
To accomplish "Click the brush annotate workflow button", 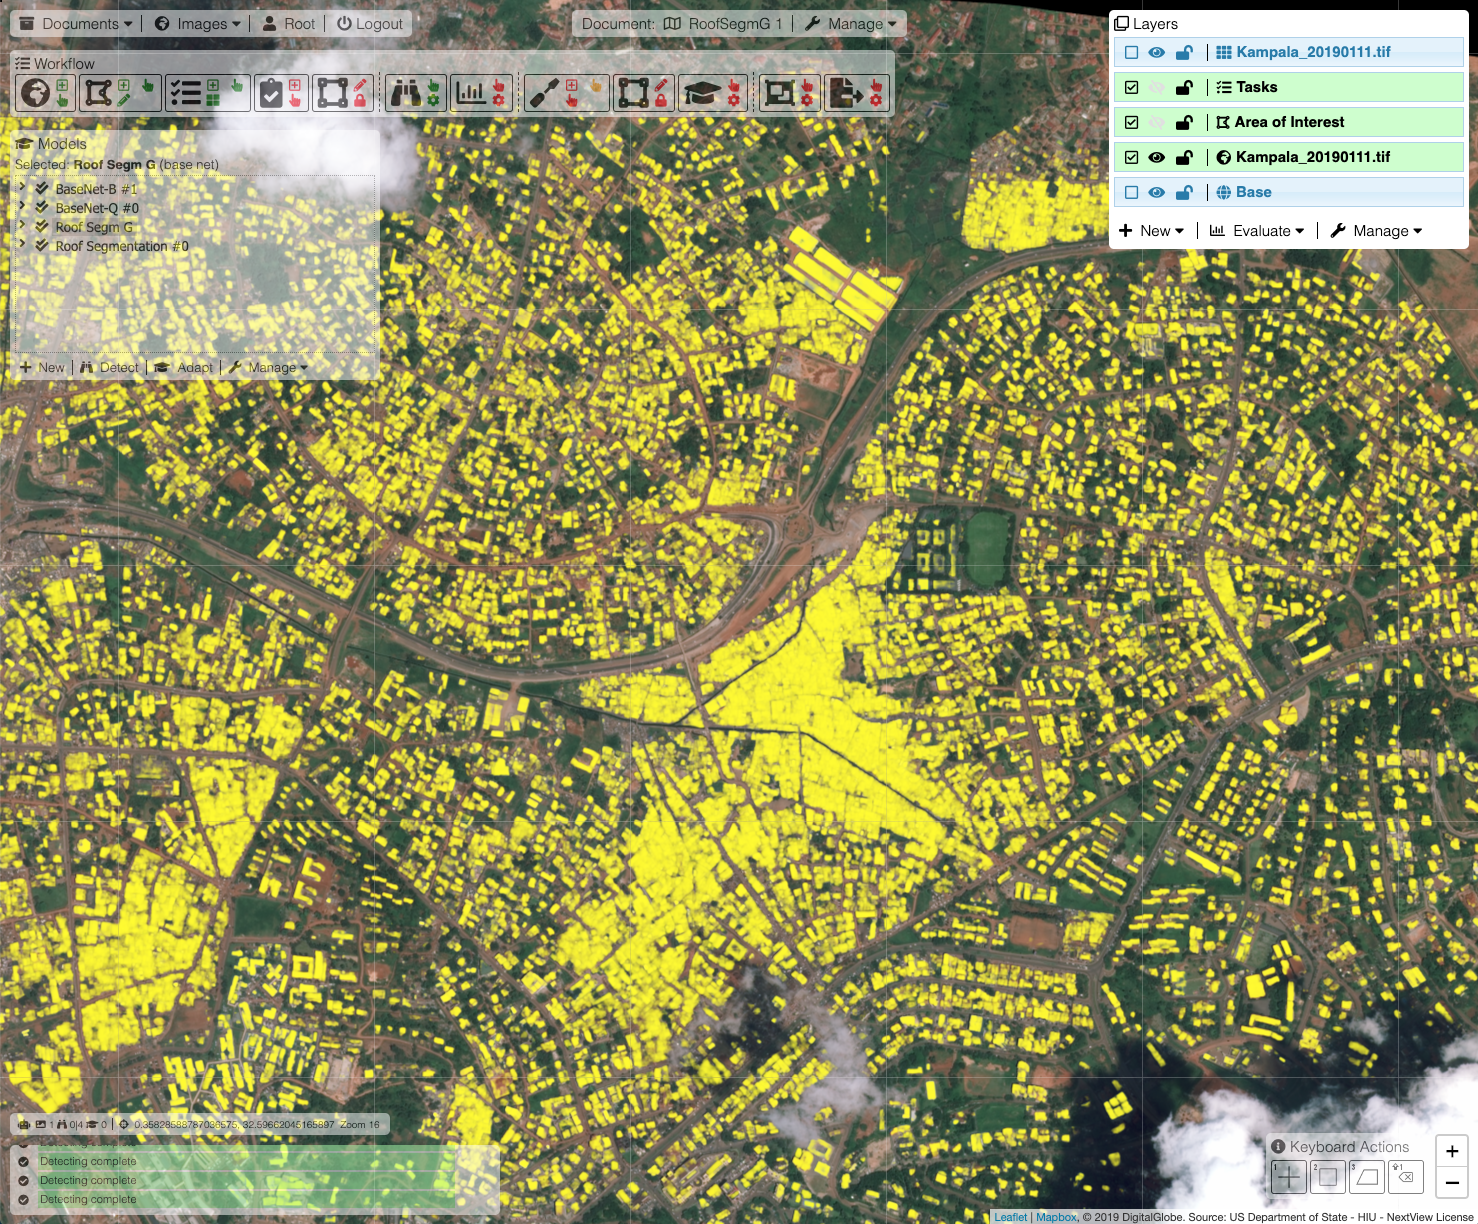I will [565, 93].
